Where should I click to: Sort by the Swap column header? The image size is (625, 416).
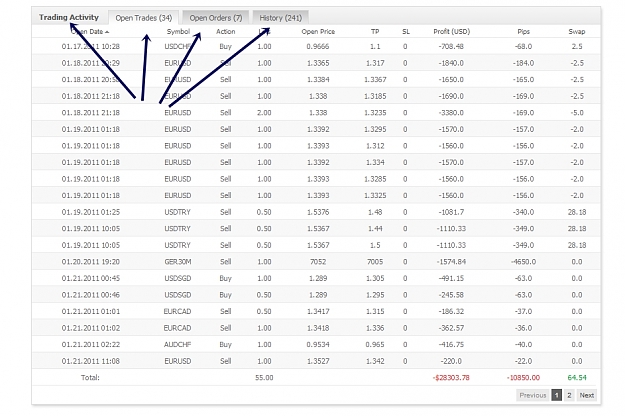[577, 31]
